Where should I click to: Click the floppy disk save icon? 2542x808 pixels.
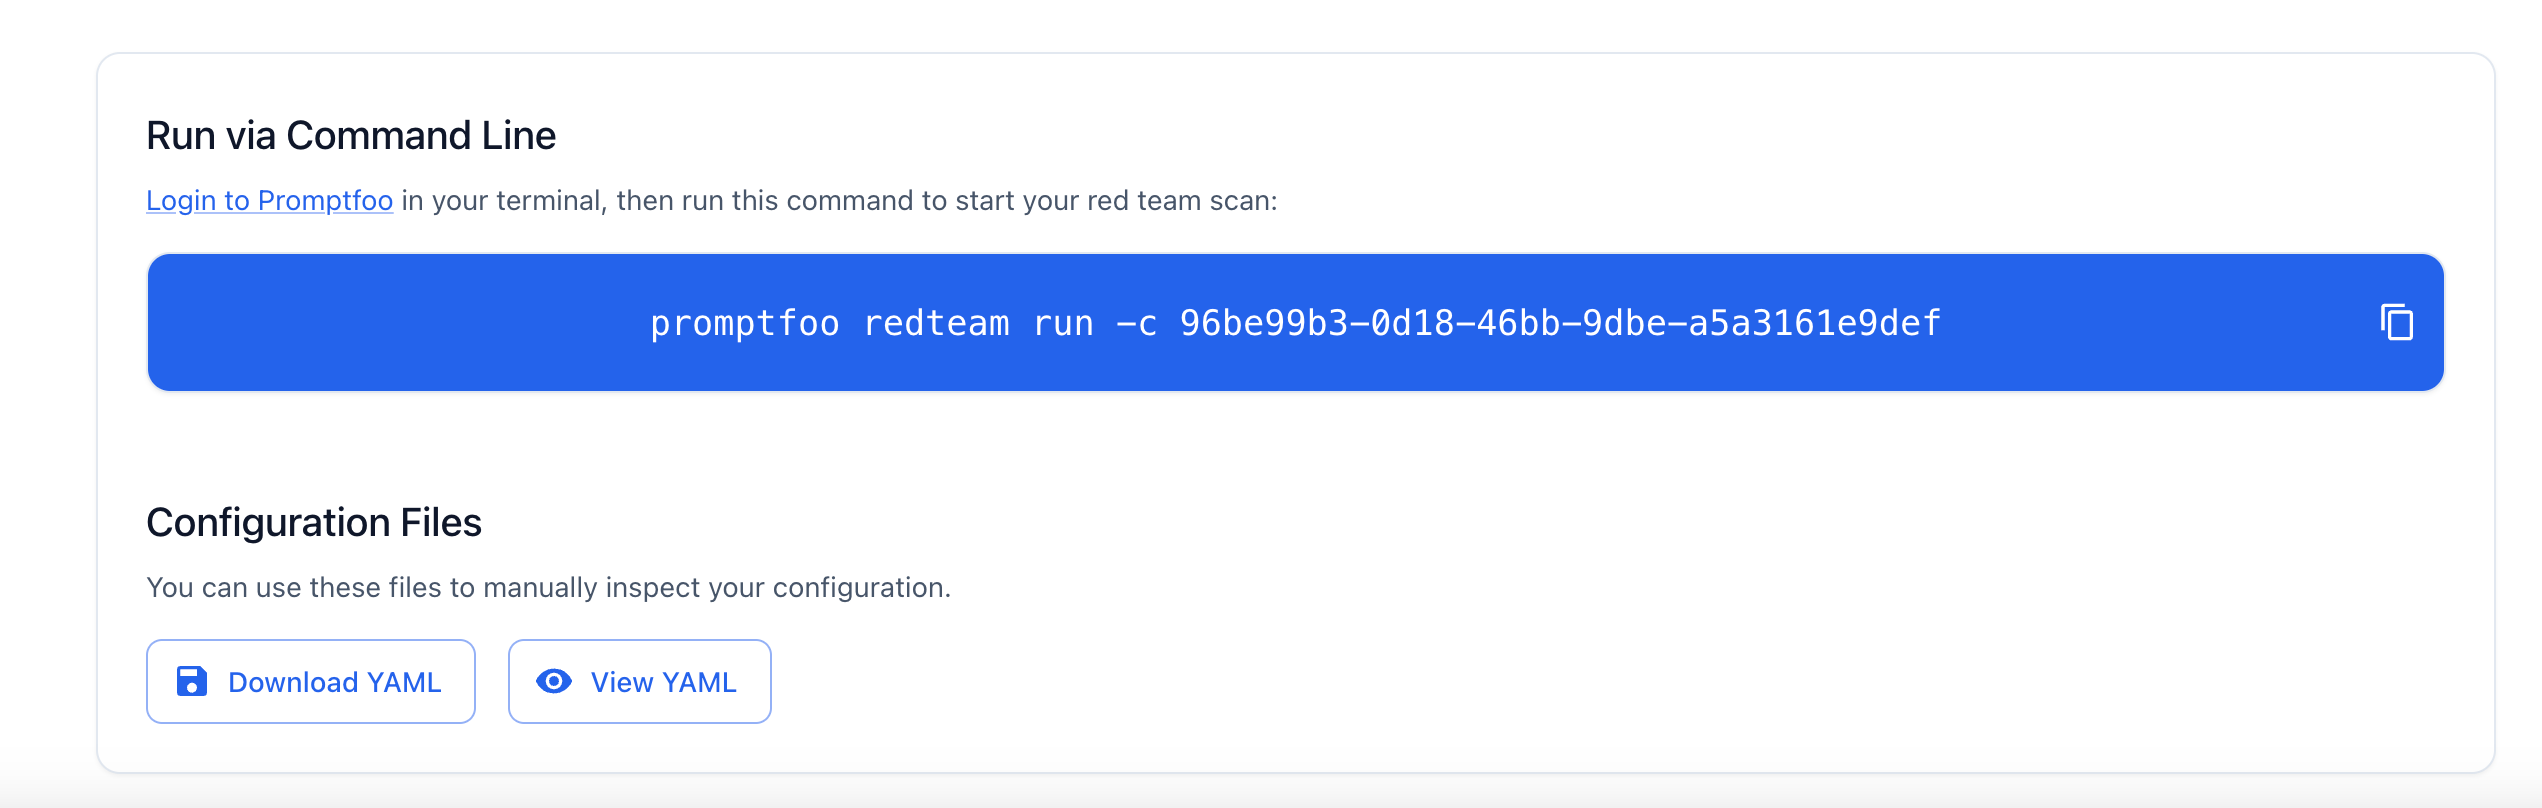pyautogui.click(x=192, y=681)
